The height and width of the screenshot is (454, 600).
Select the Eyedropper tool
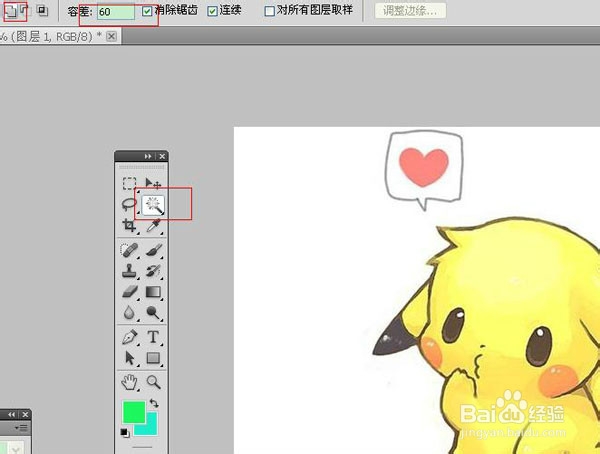click(x=153, y=225)
